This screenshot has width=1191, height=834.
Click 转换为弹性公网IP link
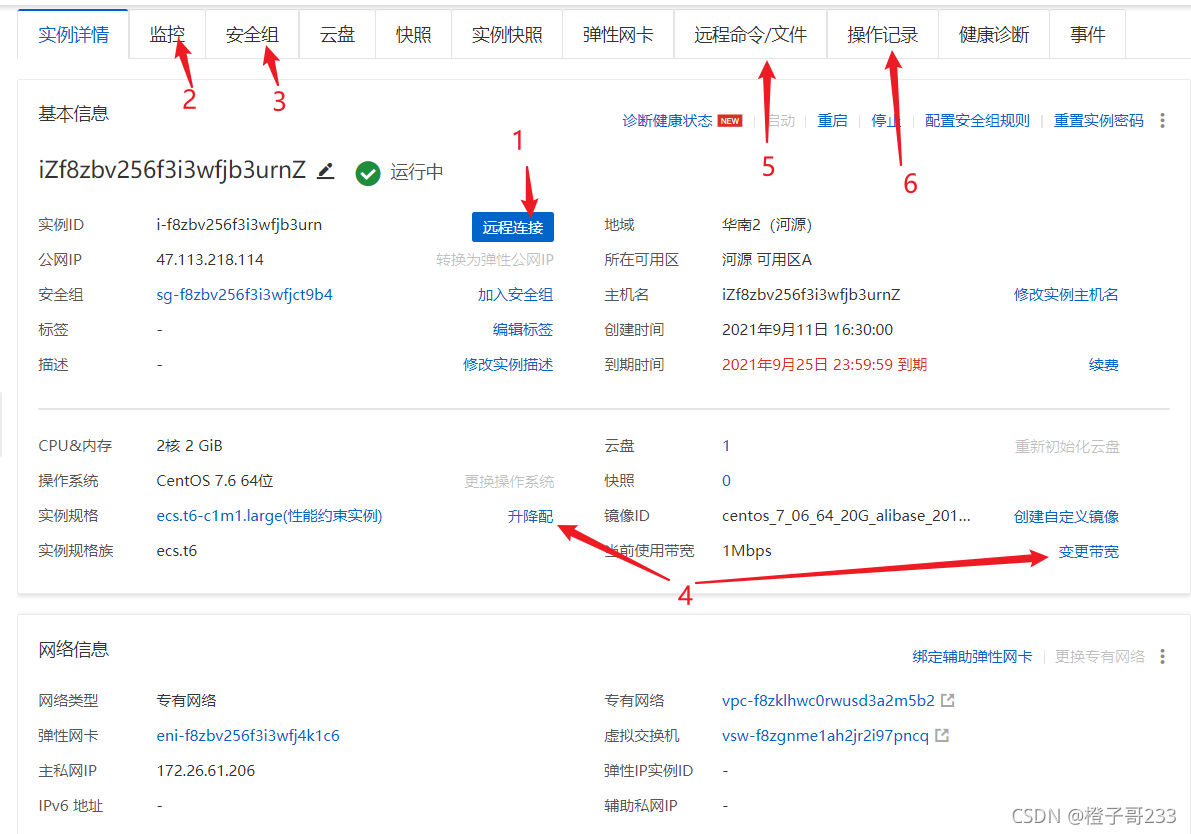pyautogui.click(x=494, y=260)
